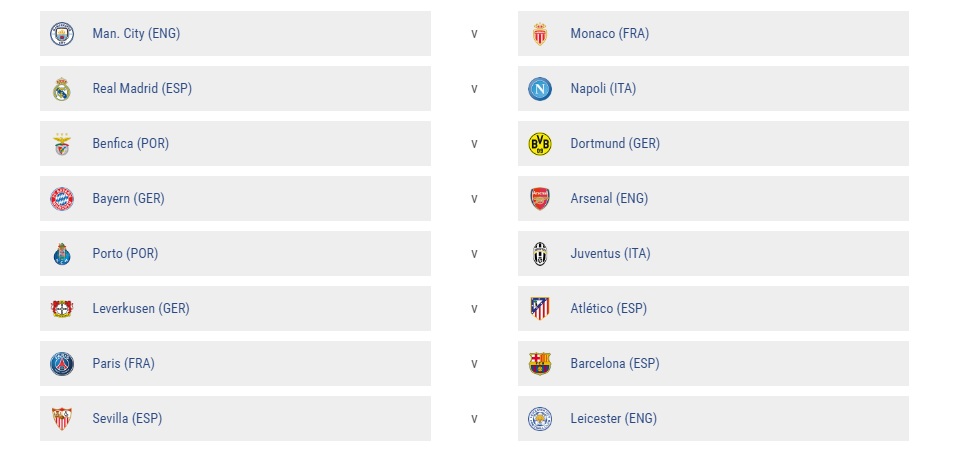Select the Arsenal cannon crest
The width and height of the screenshot is (976, 462).
540,199
